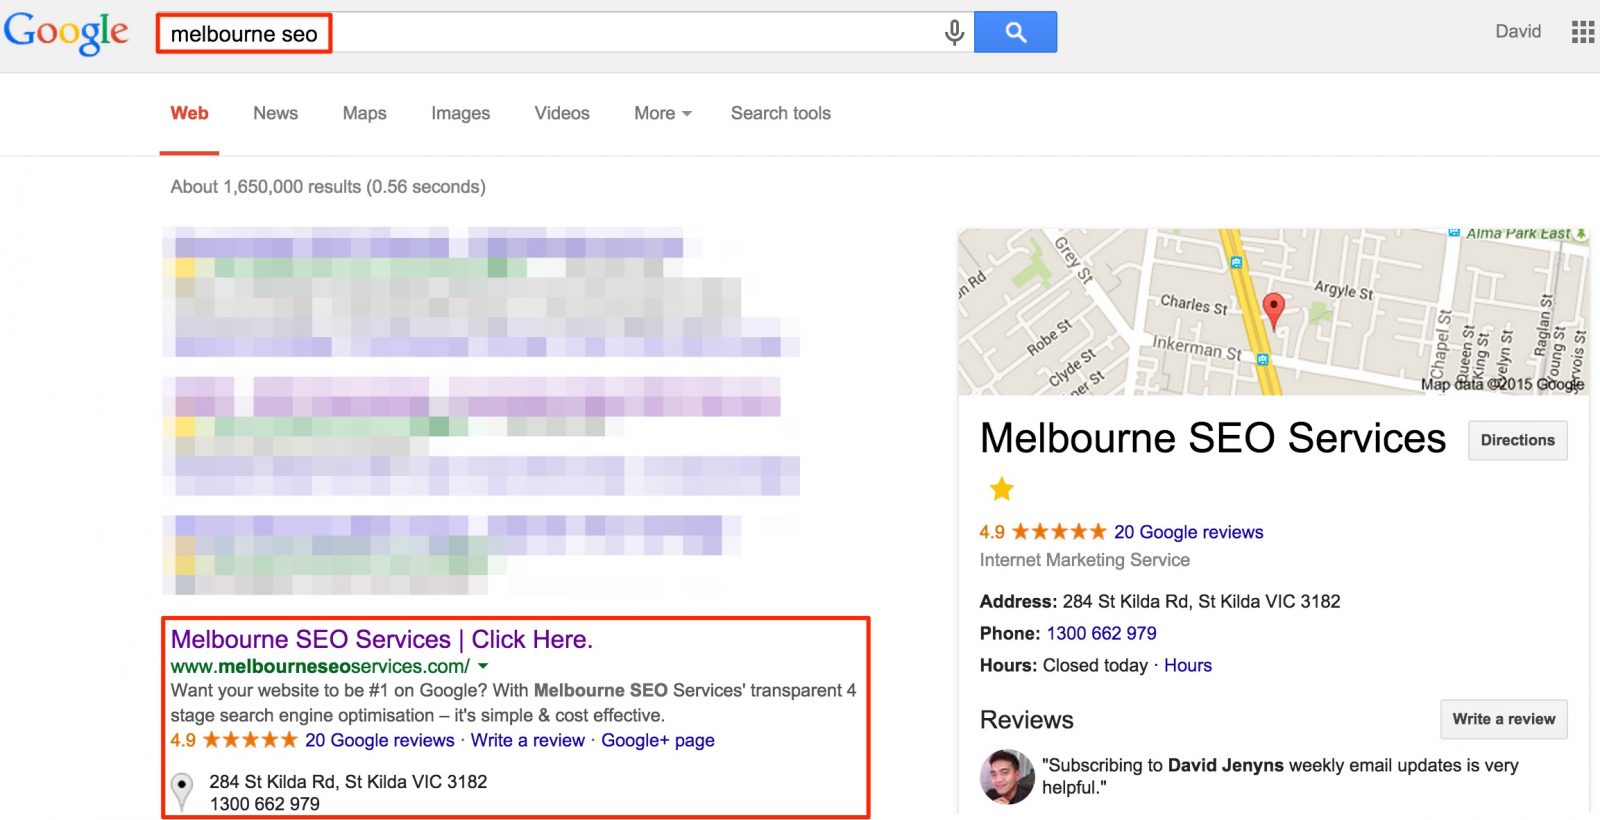Viewport: 1600px width, 820px height.
Task: Click the Internet Marketing Service category text
Action: [1084, 560]
